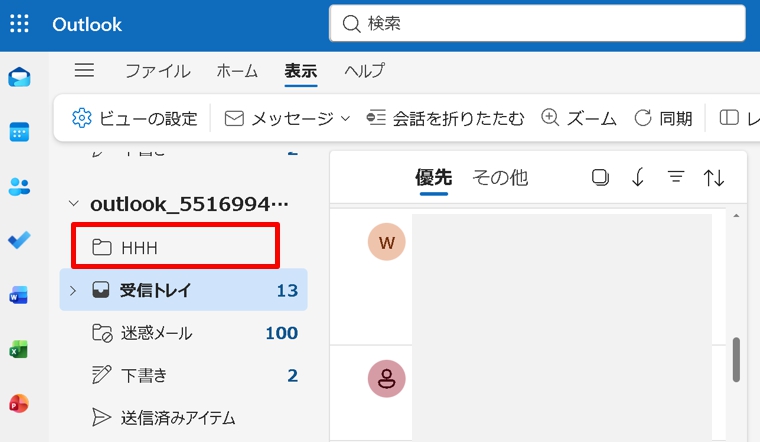Launch Word from the sidebar
Screen dimensions: 760x442
19,295
